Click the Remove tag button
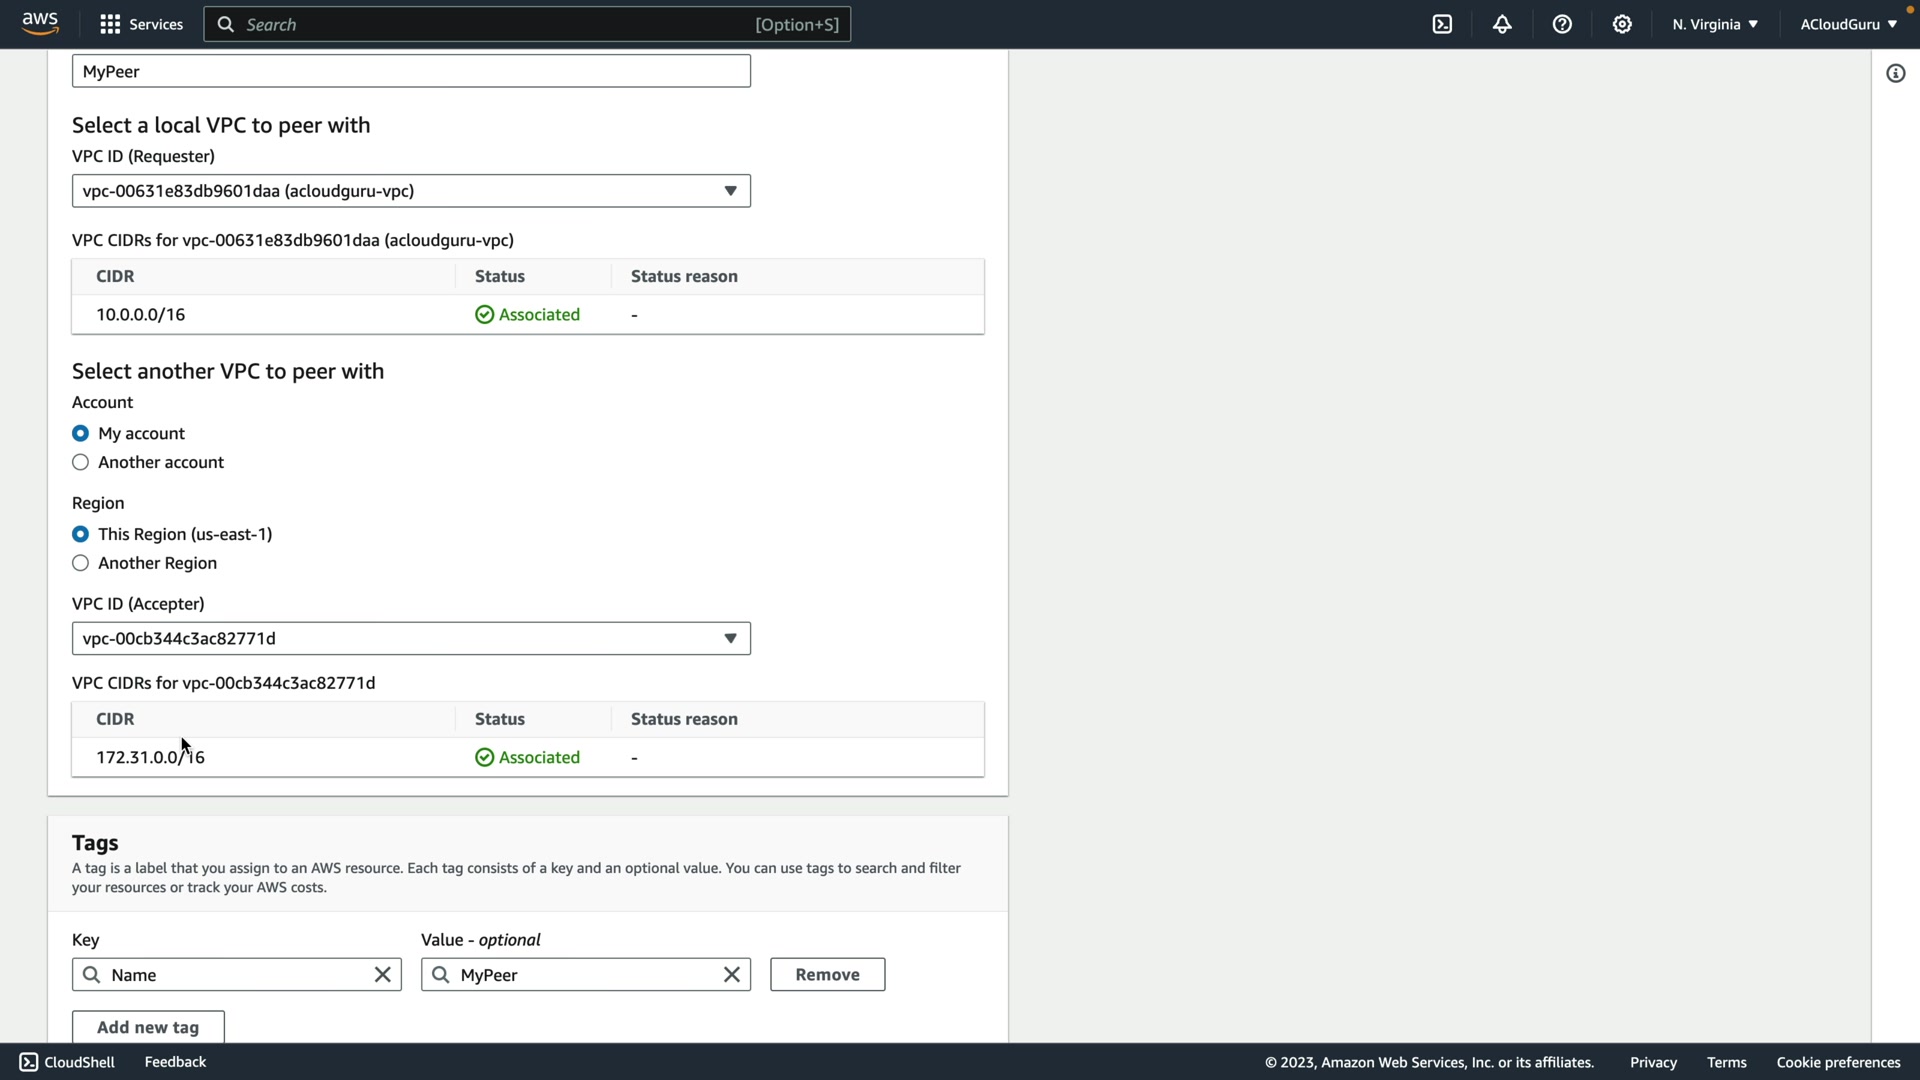This screenshot has width=1920, height=1080. tap(827, 975)
